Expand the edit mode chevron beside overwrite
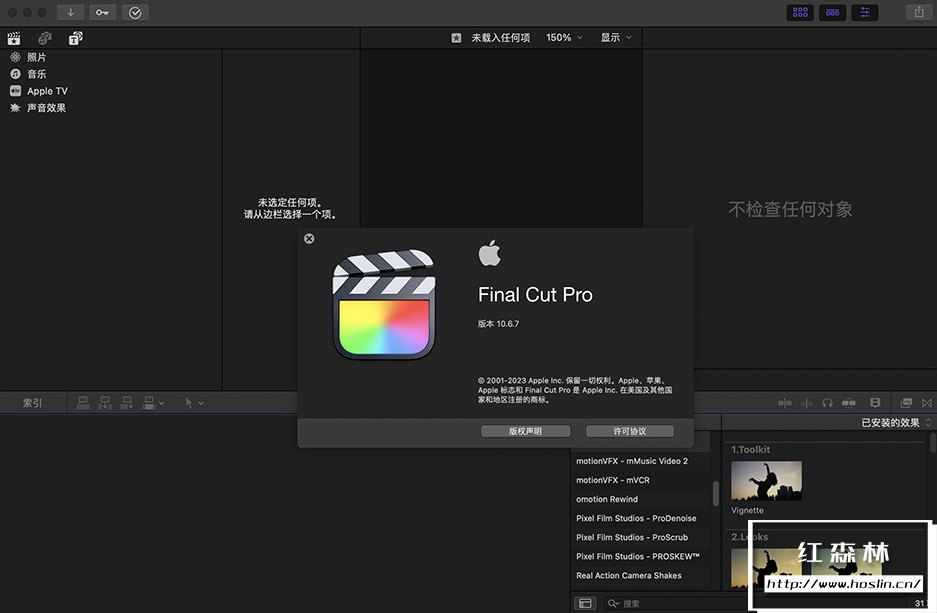Viewport: 937px width, 613px height. click(161, 404)
